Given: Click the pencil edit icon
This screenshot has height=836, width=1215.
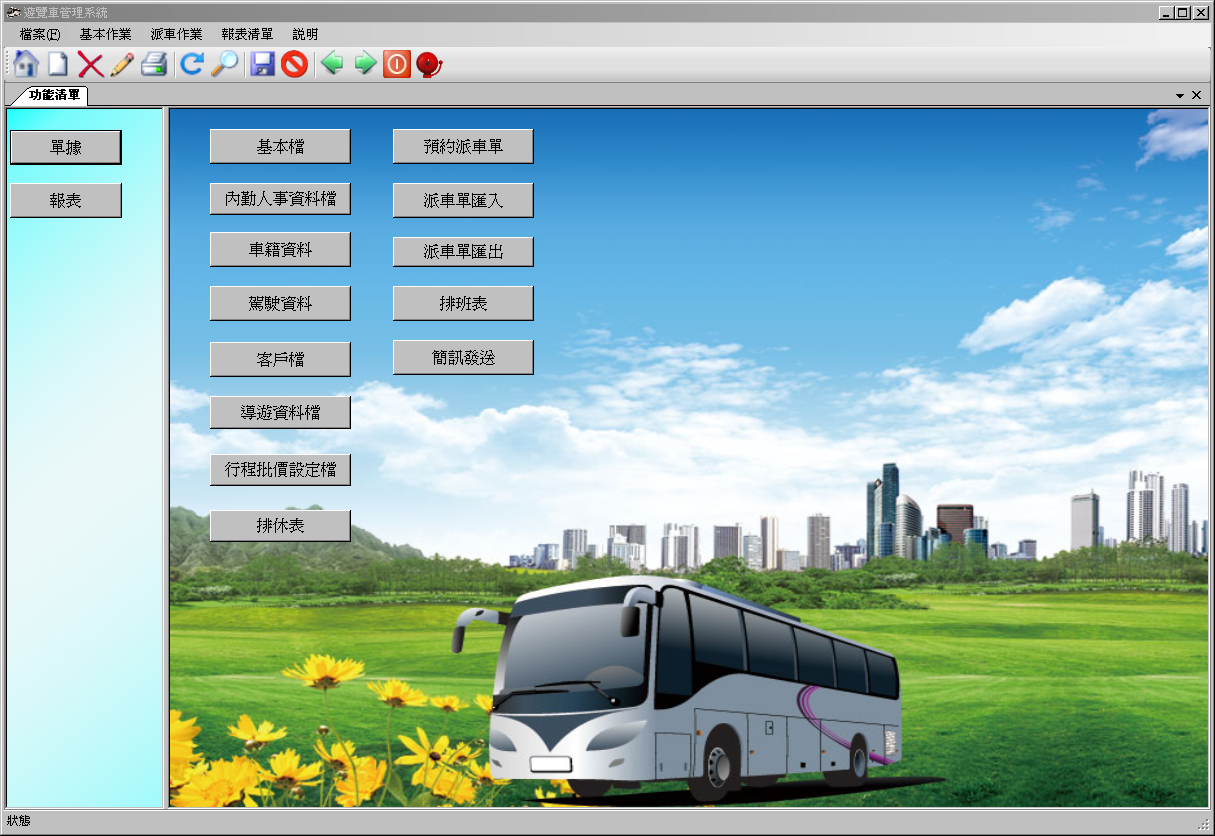Looking at the screenshot, I should point(122,65).
